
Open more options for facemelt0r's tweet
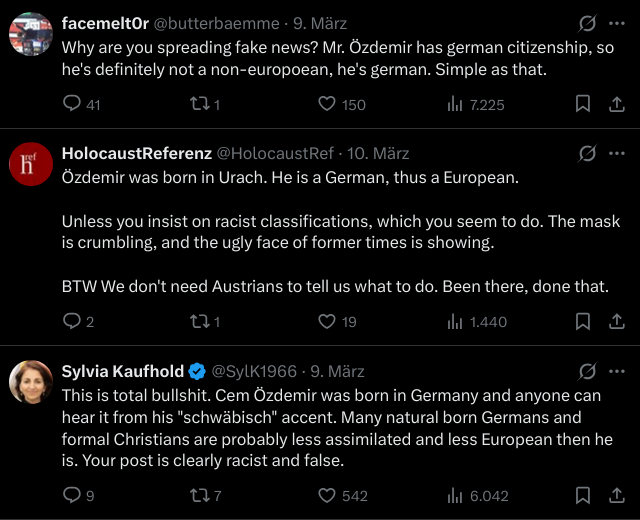point(616,22)
